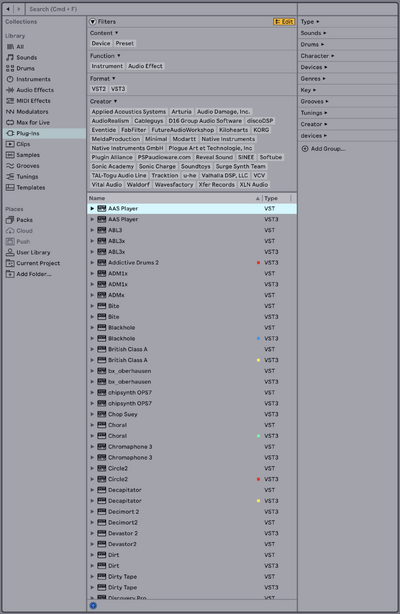Screen dimensions: 400x614
Task: Click Add Folder in Places
Action: 34,274
